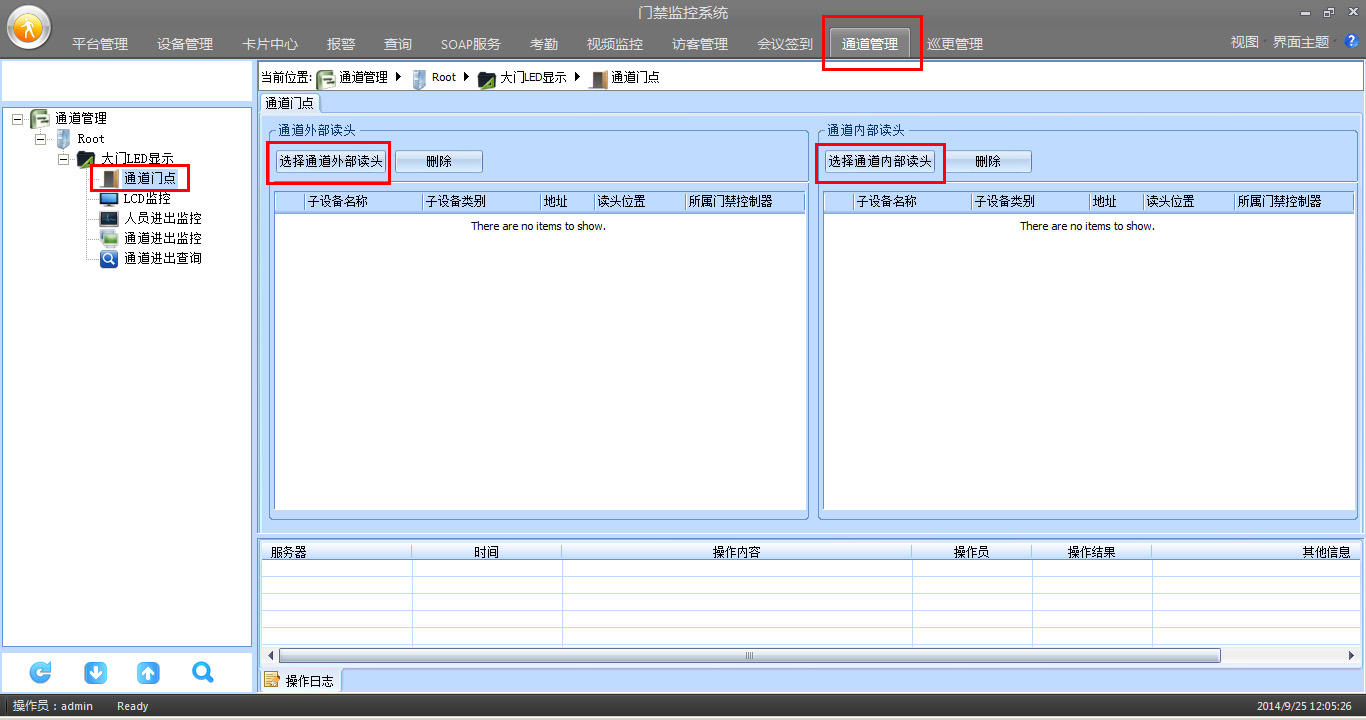The height and width of the screenshot is (720, 1366).
Task: Open the 访客管理 menu tab
Action: pyautogui.click(x=700, y=44)
